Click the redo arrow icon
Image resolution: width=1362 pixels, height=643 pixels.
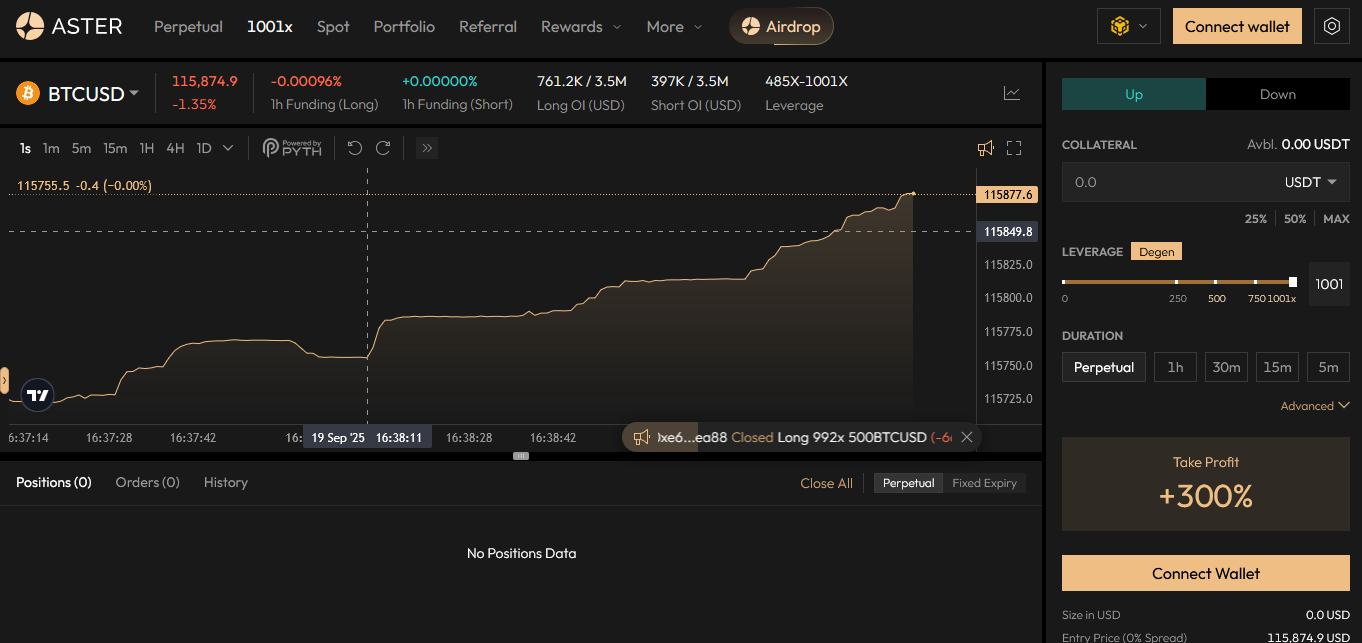point(383,147)
